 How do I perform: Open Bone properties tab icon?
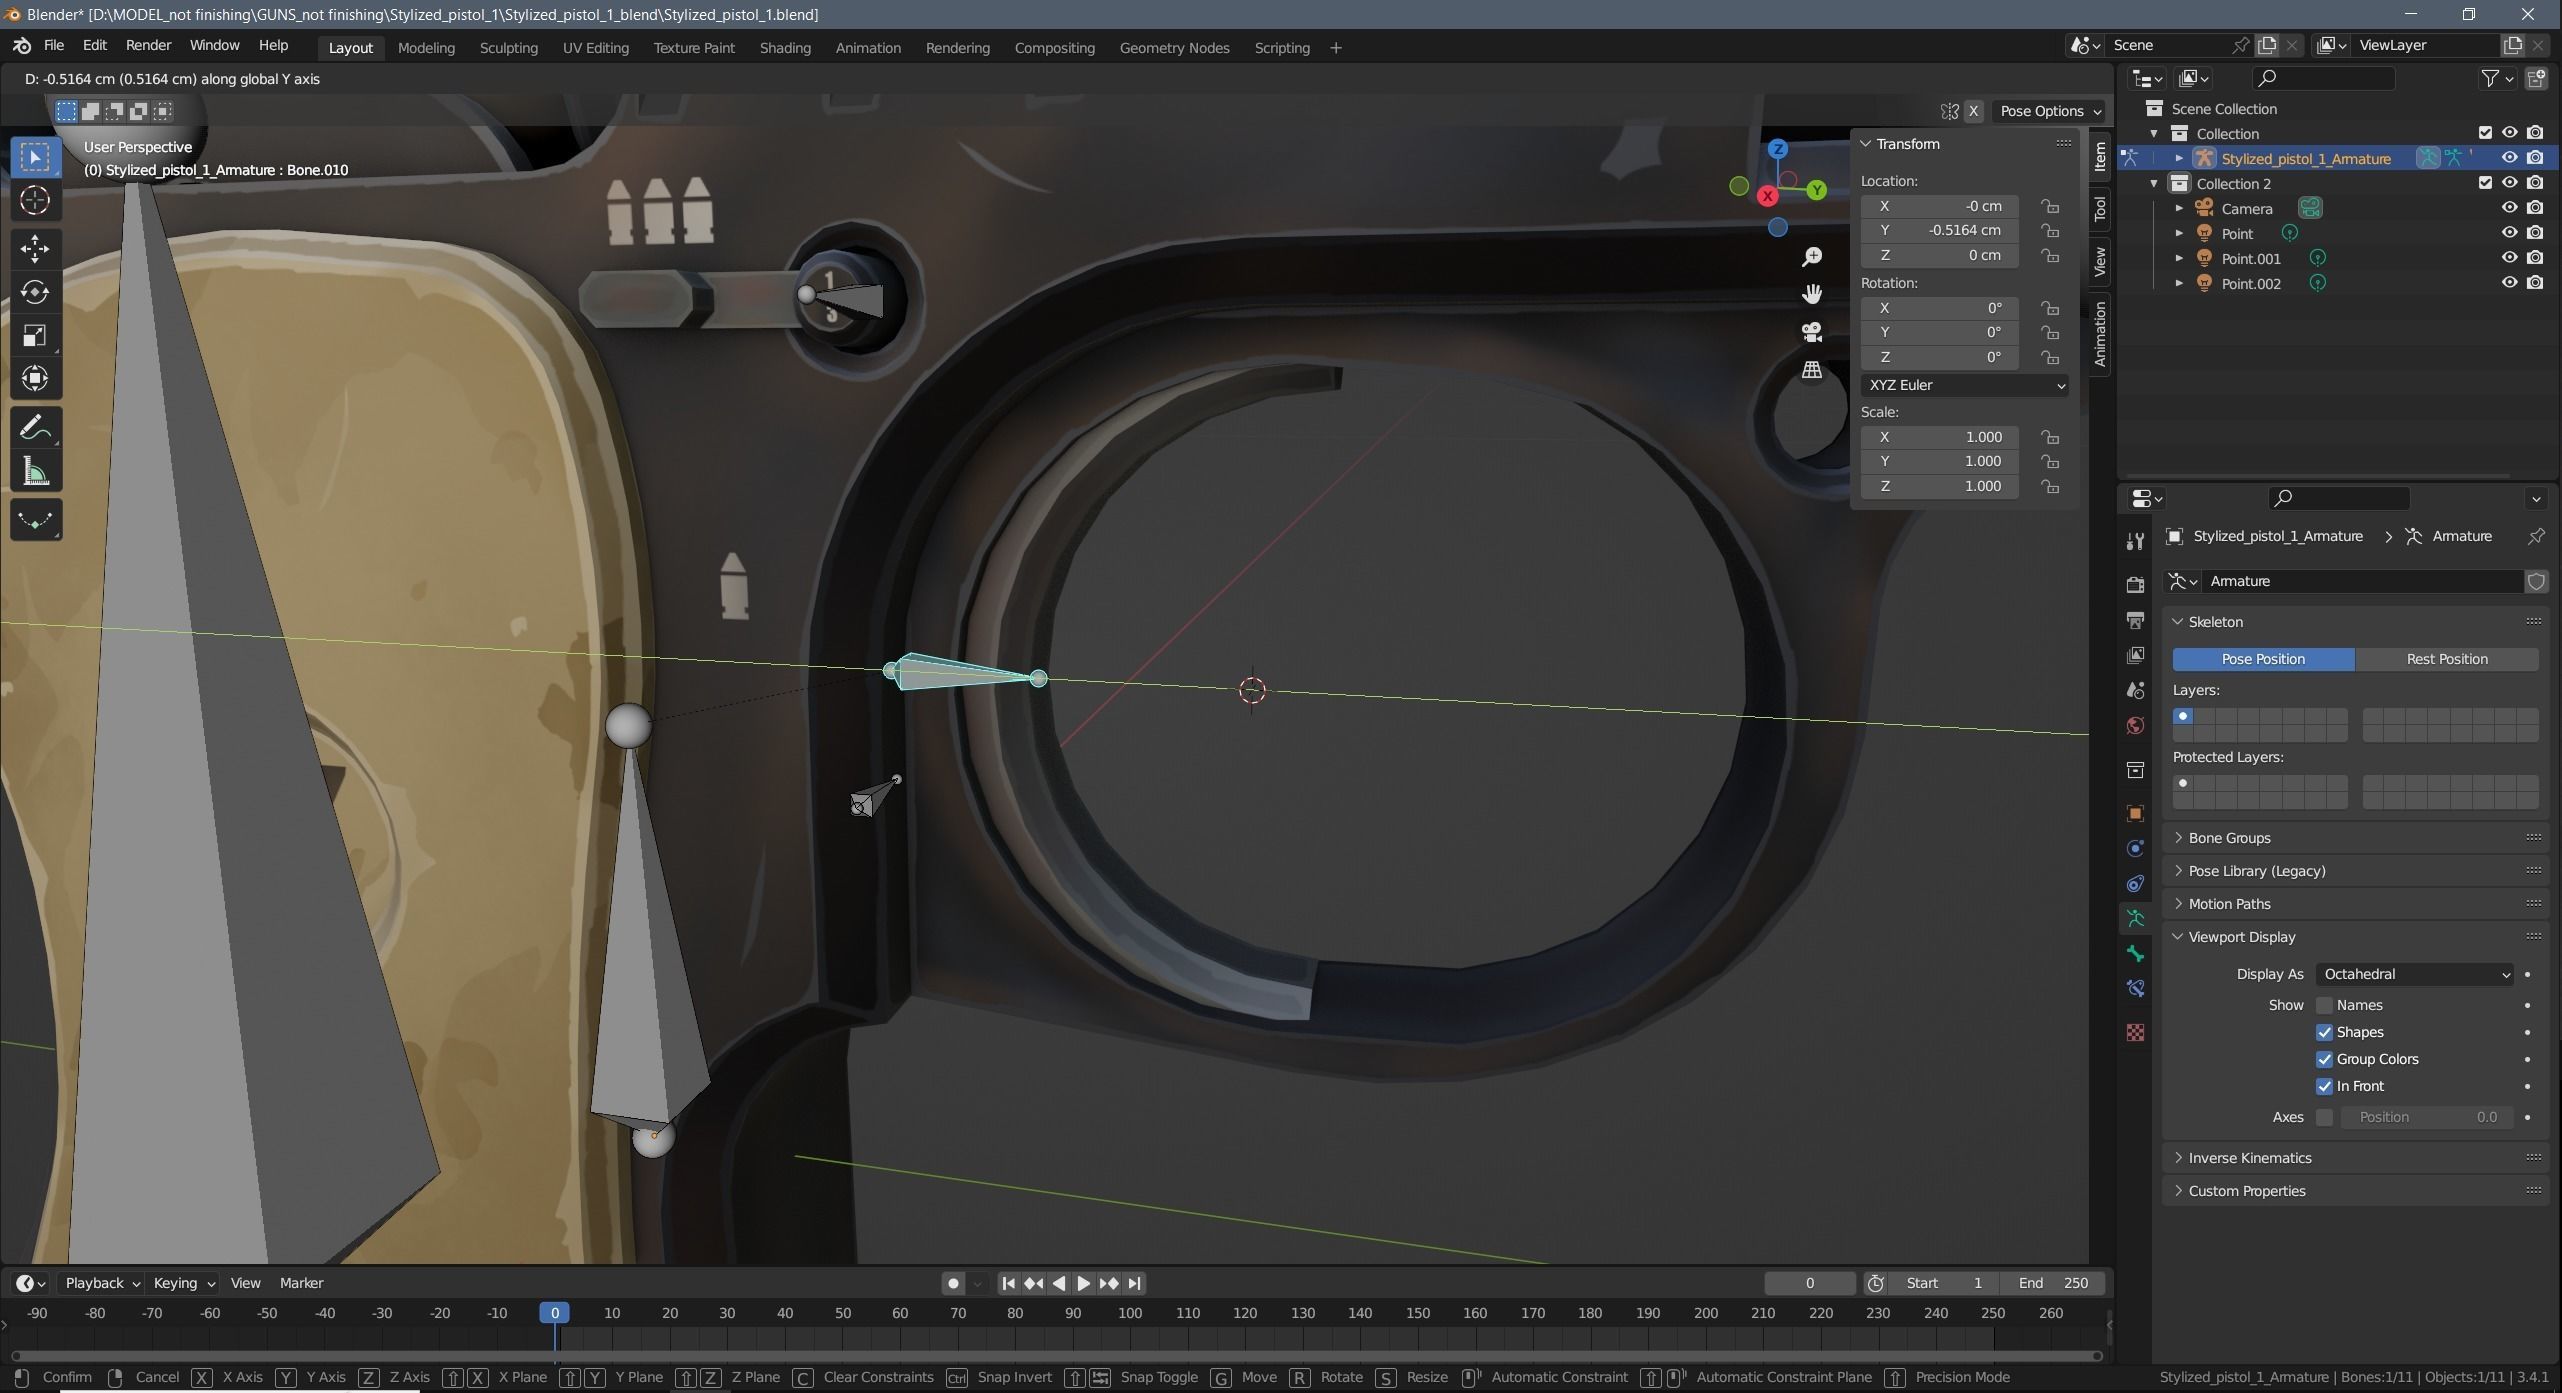point(2135,954)
